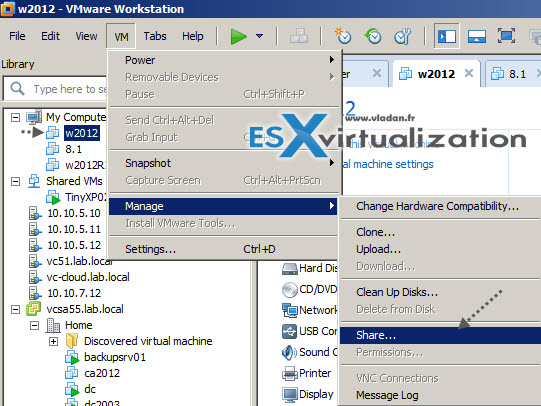Open snapshot manager wrench icon
Screen dimensions: 541x406
coord(402,36)
